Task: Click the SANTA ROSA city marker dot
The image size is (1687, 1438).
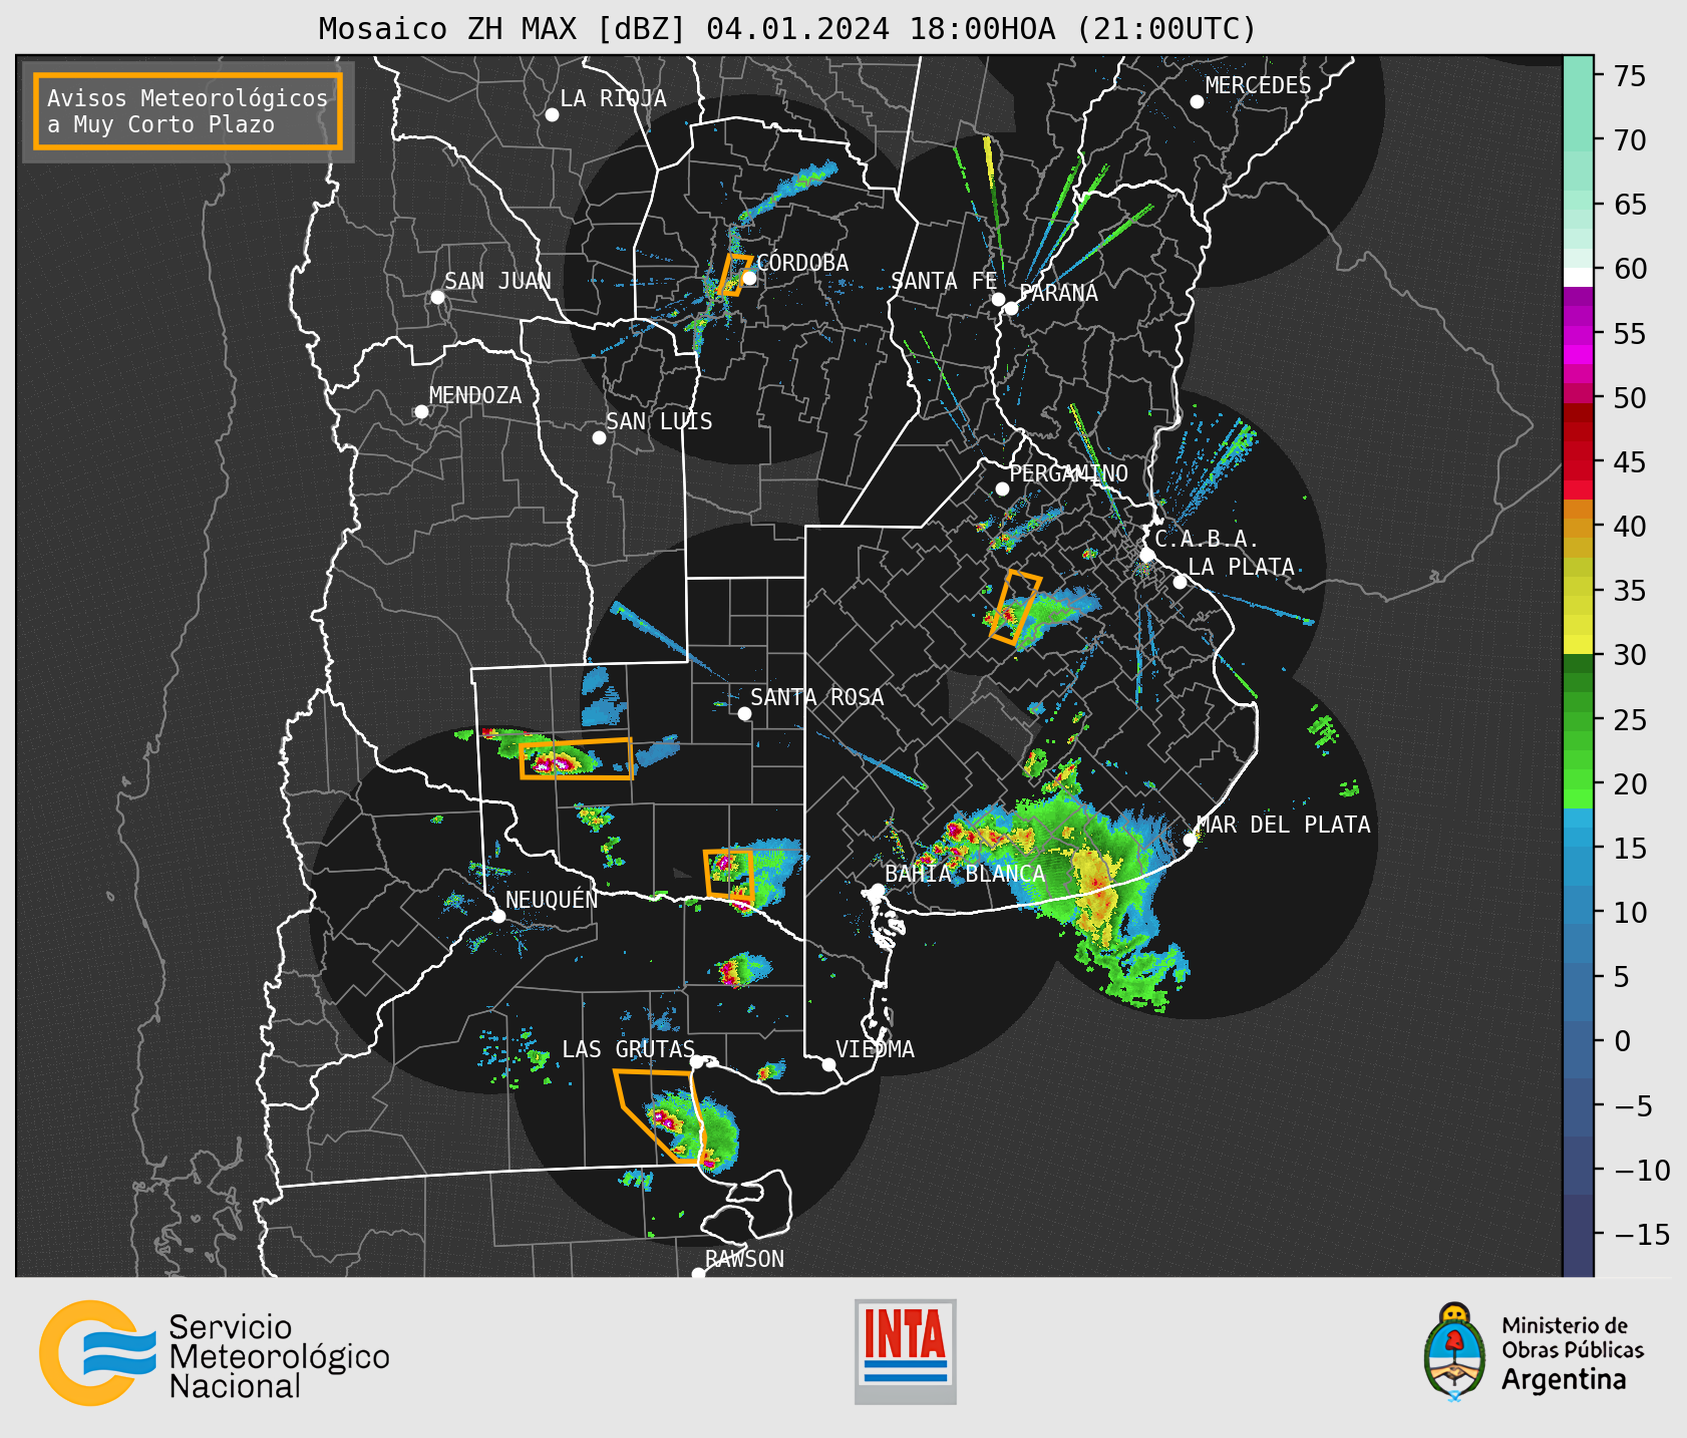Action: (744, 714)
